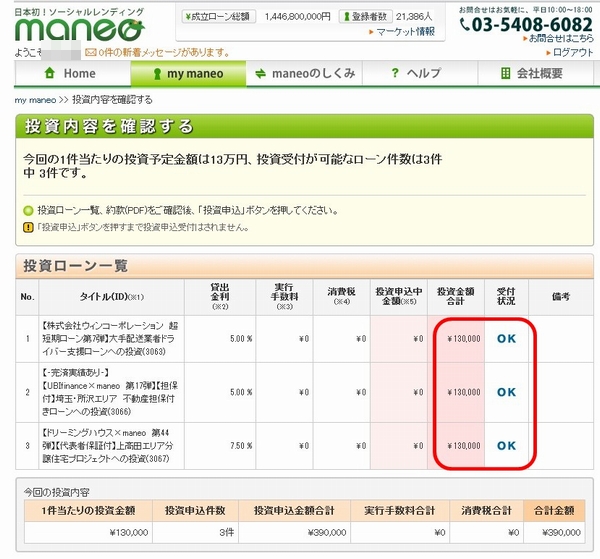Click the my maneo person icon
The image size is (600, 559).
(157, 73)
